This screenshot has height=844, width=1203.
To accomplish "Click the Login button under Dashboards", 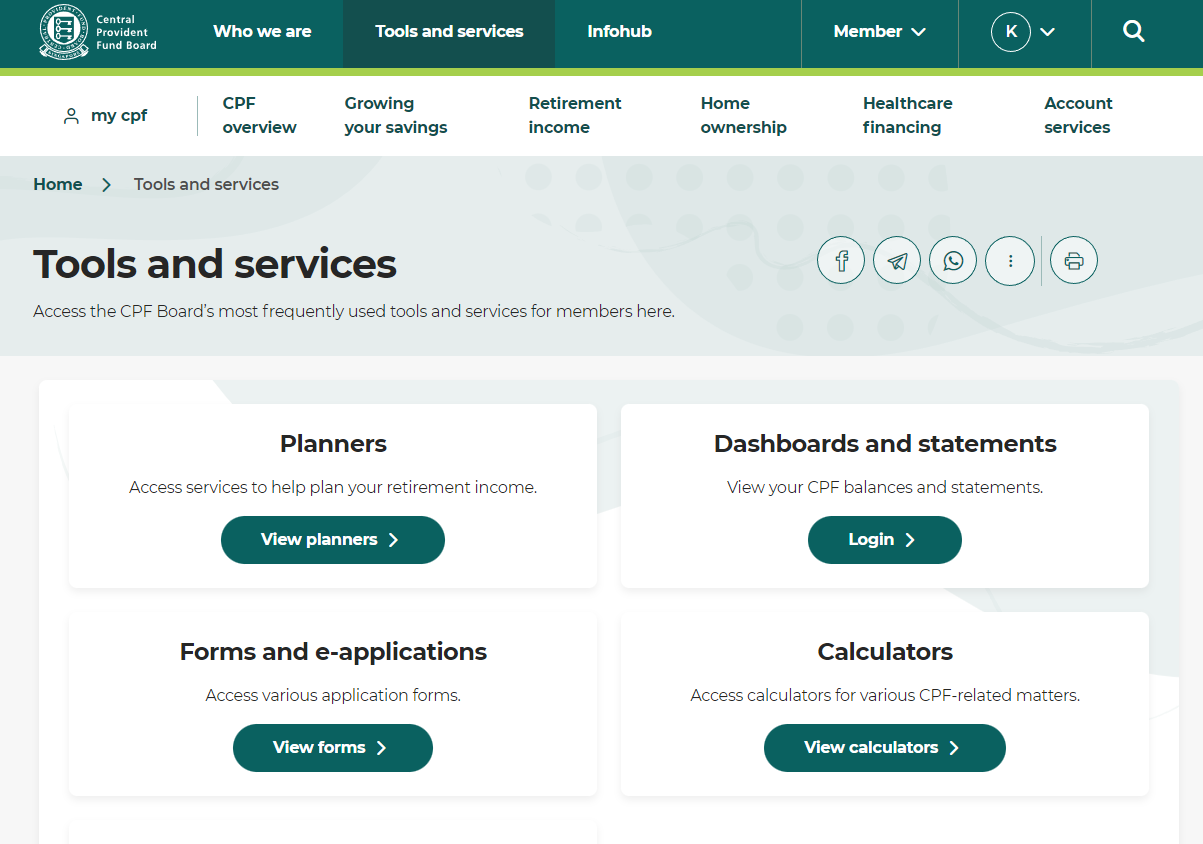I will (x=885, y=540).
